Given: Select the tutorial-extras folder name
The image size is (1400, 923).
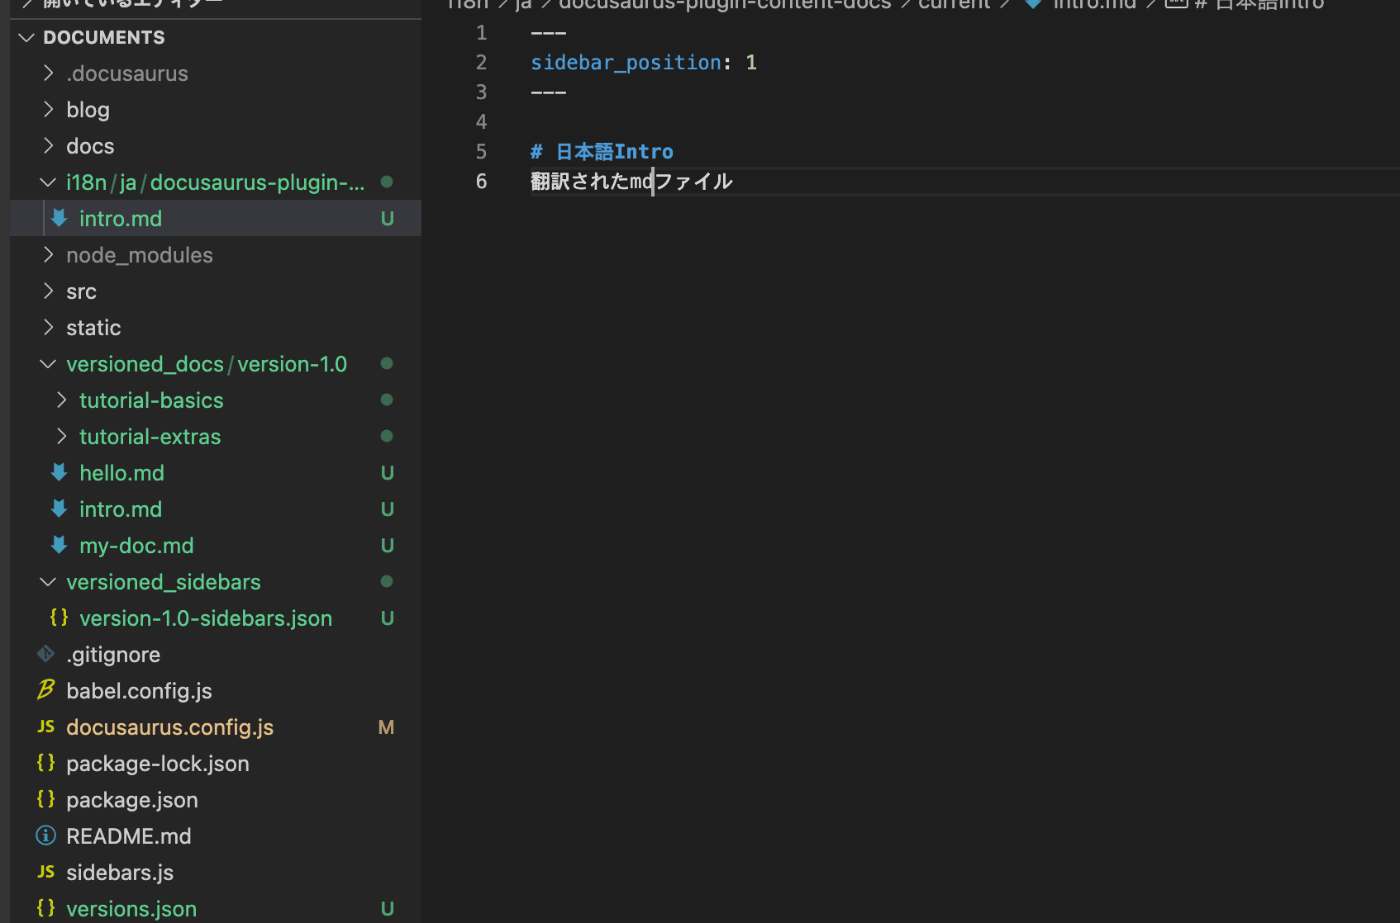Looking at the screenshot, I should click(150, 436).
